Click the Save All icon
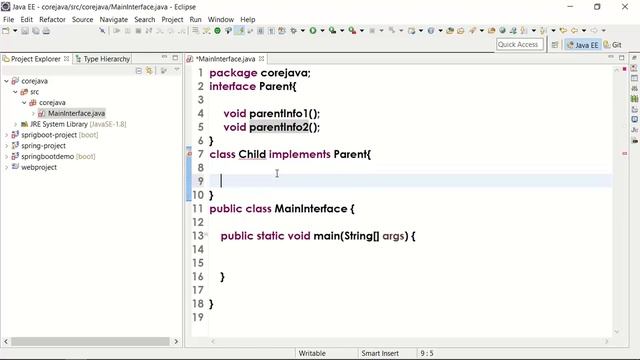 pyautogui.click(x=36, y=31)
